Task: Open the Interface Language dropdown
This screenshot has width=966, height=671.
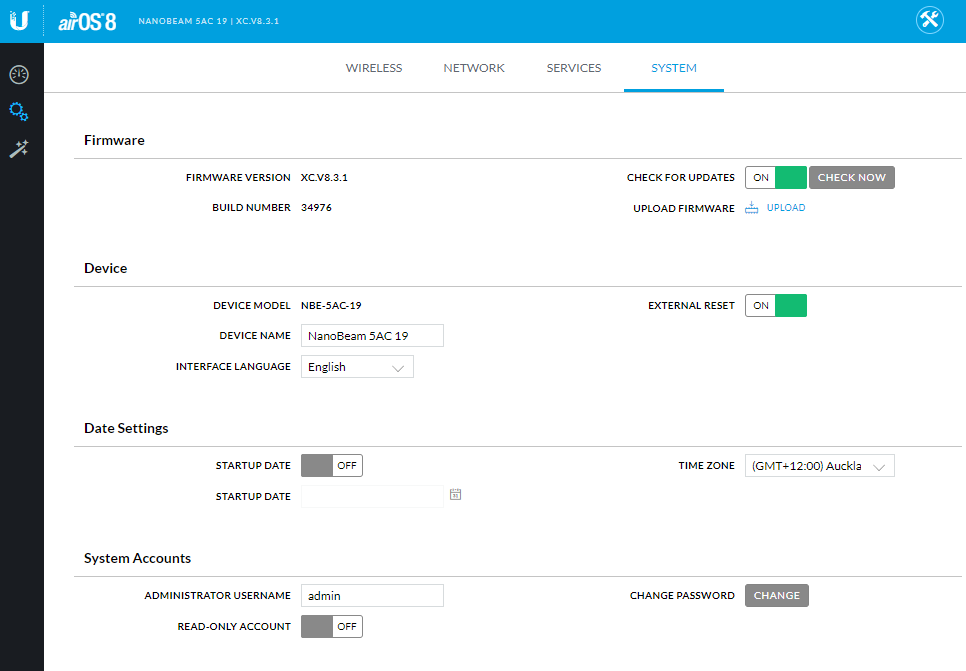Action: tap(357, 366)
